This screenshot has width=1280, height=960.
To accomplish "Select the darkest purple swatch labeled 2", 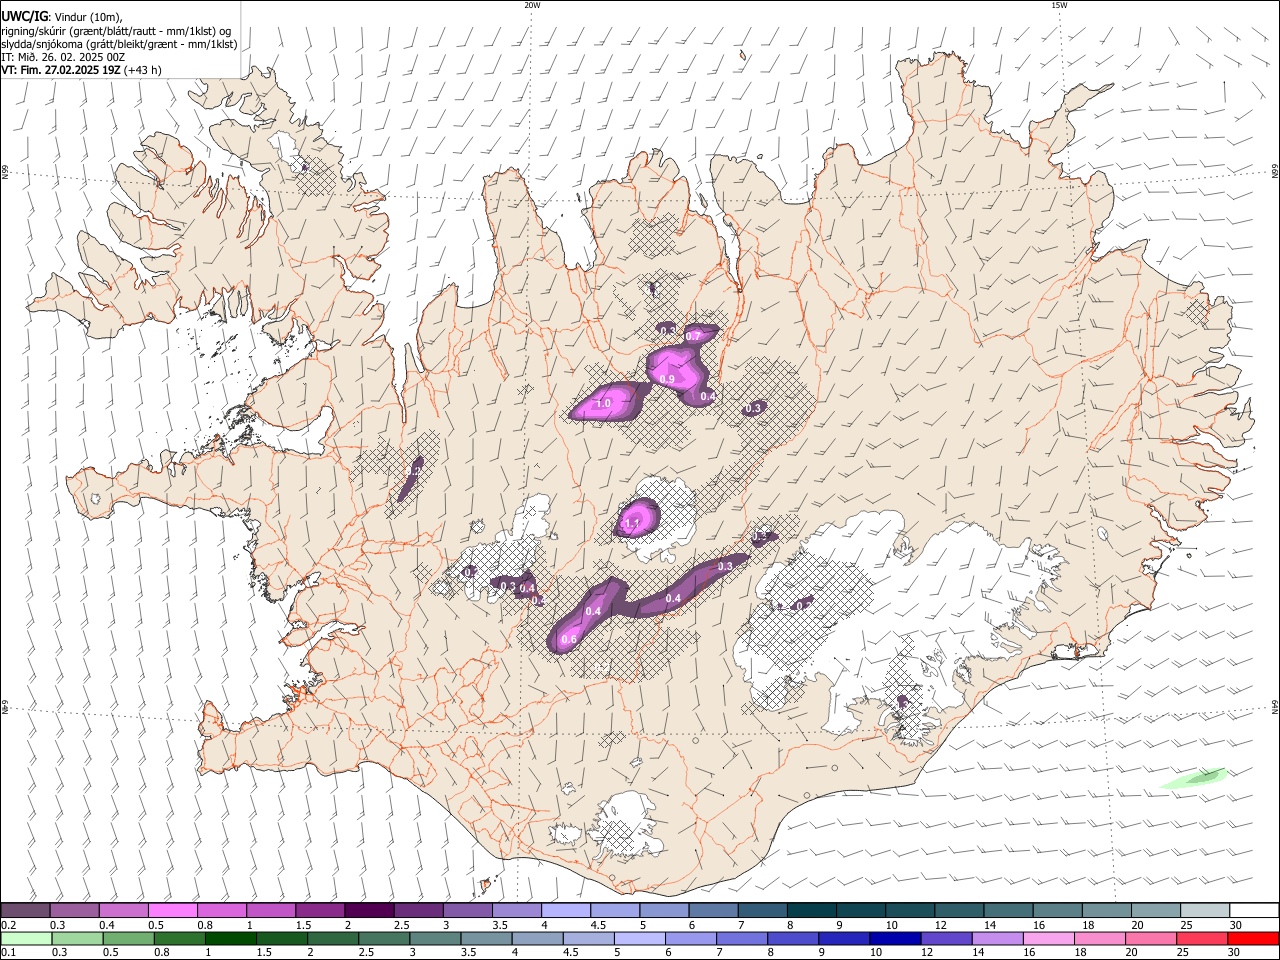I will pyautogui.click(x=368, y=911).
